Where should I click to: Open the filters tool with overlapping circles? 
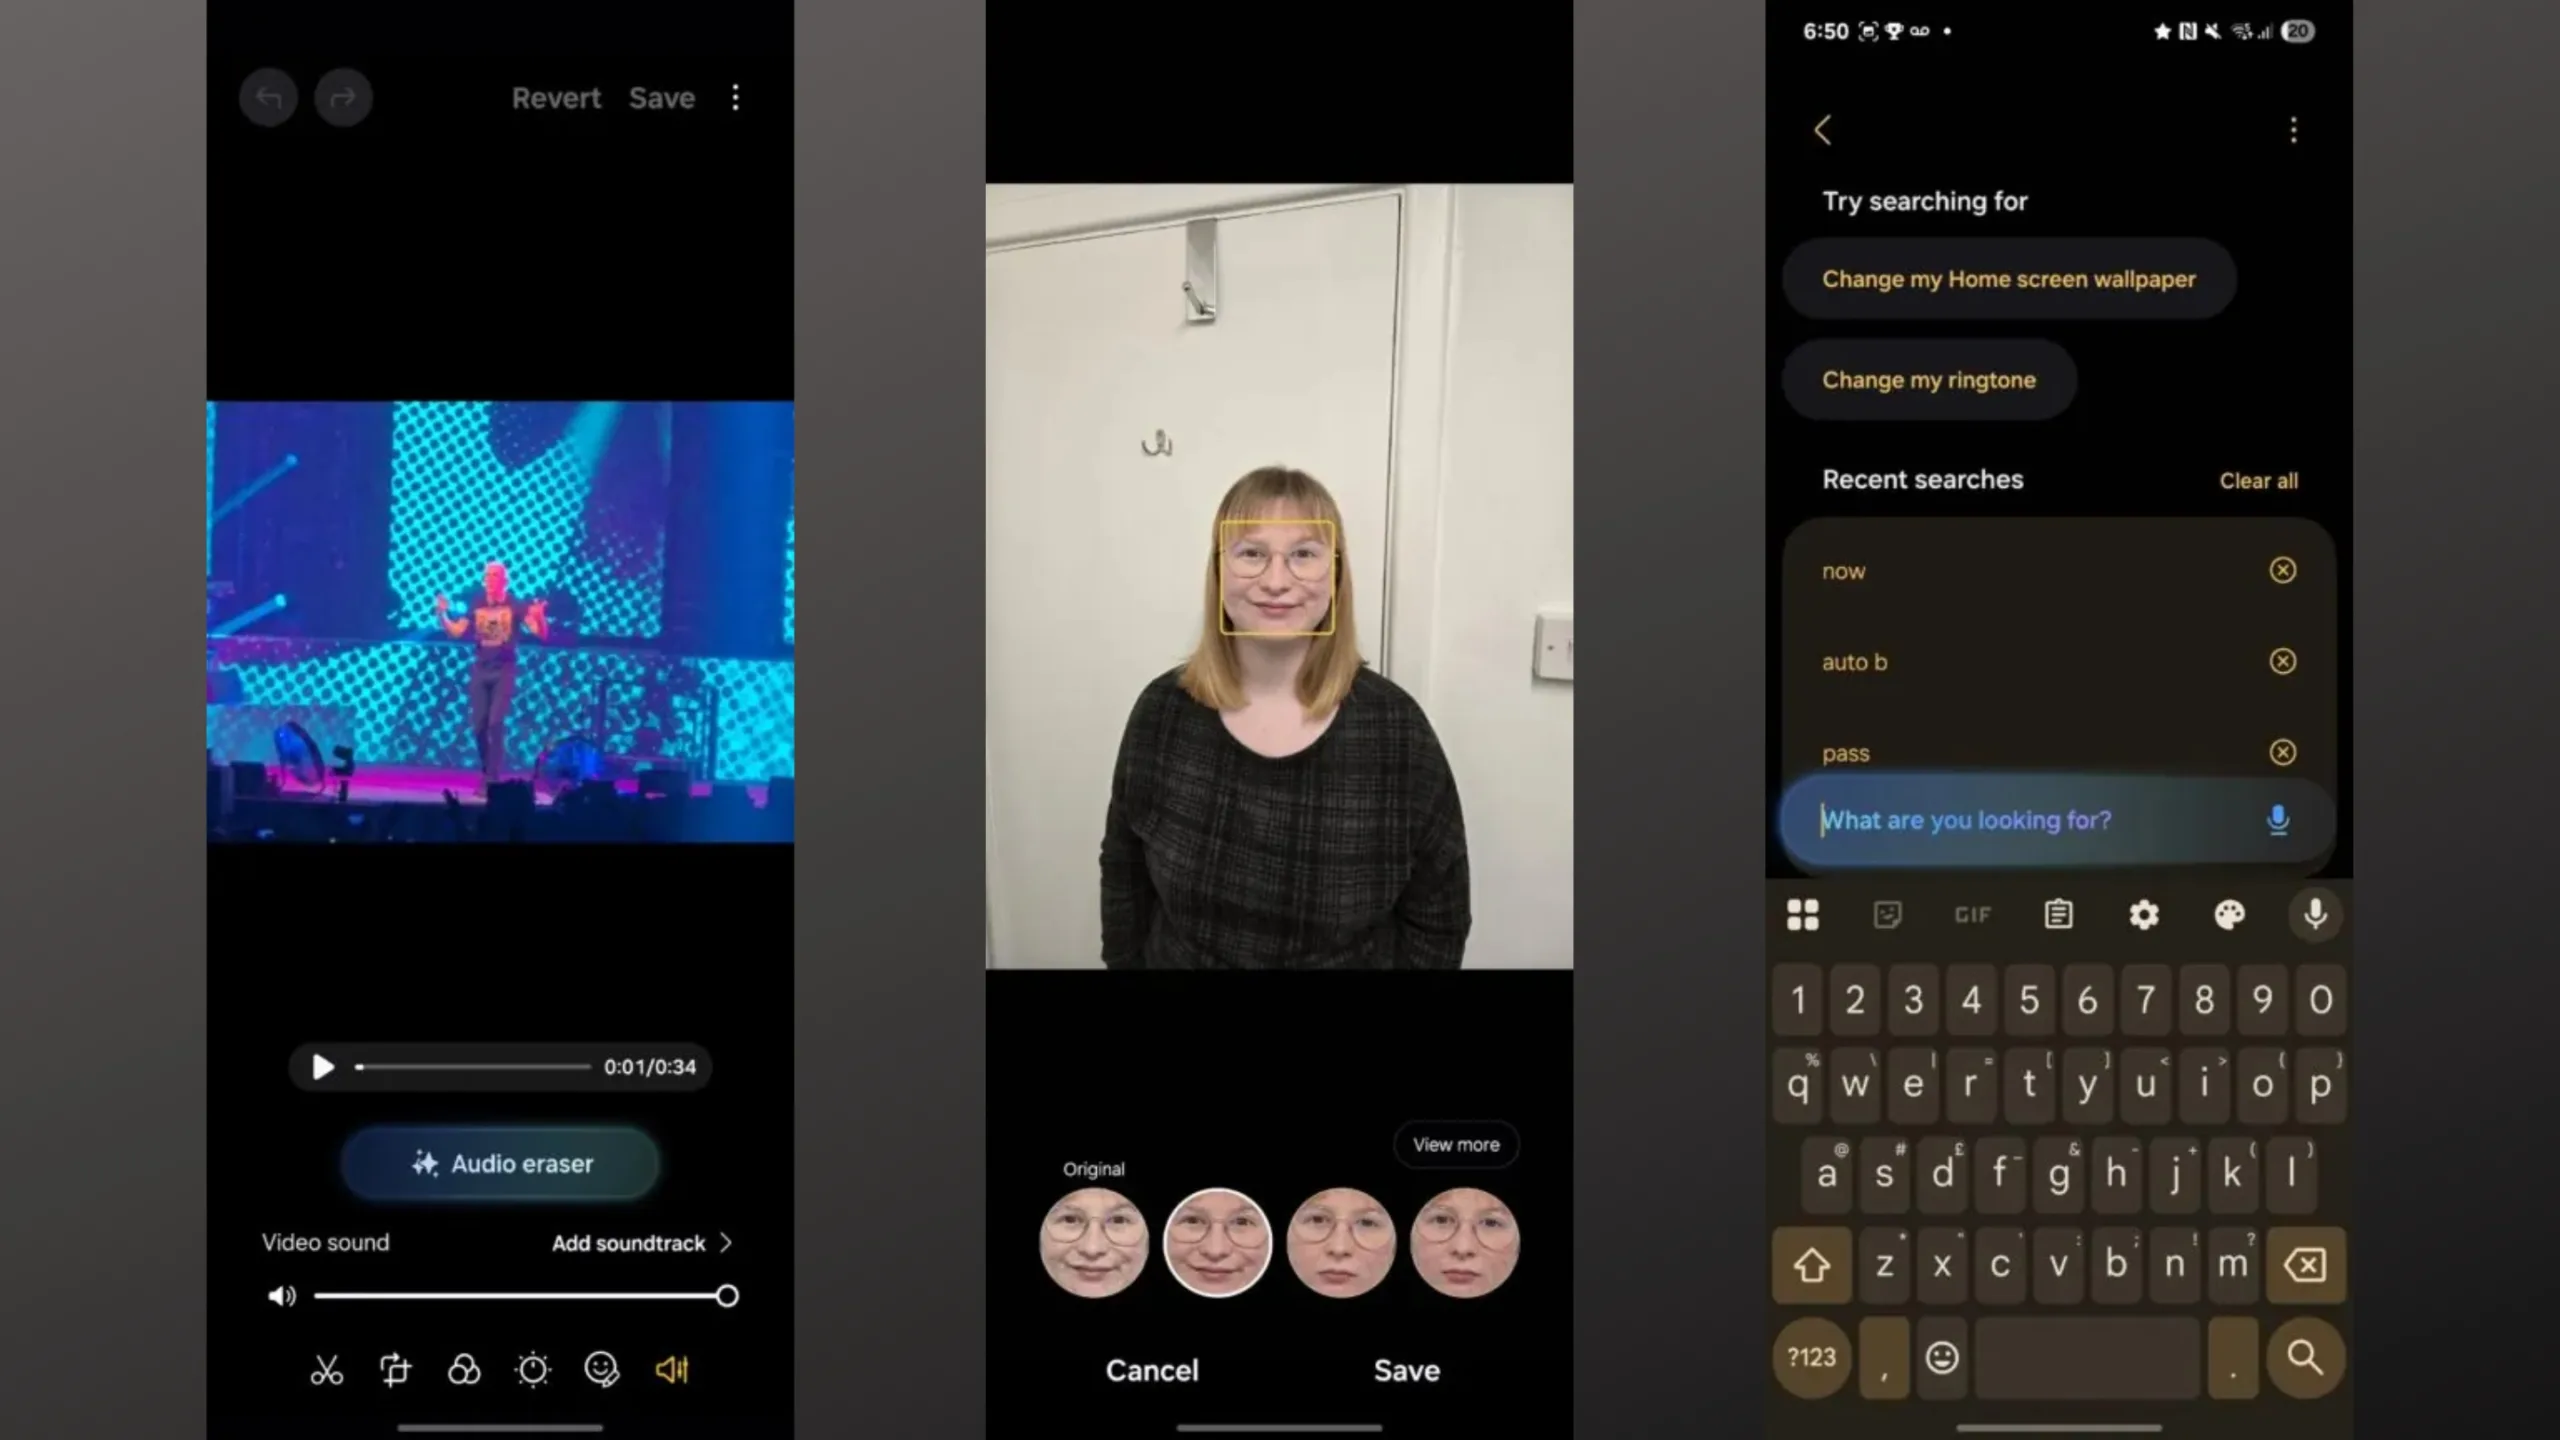click(464, 1369)
